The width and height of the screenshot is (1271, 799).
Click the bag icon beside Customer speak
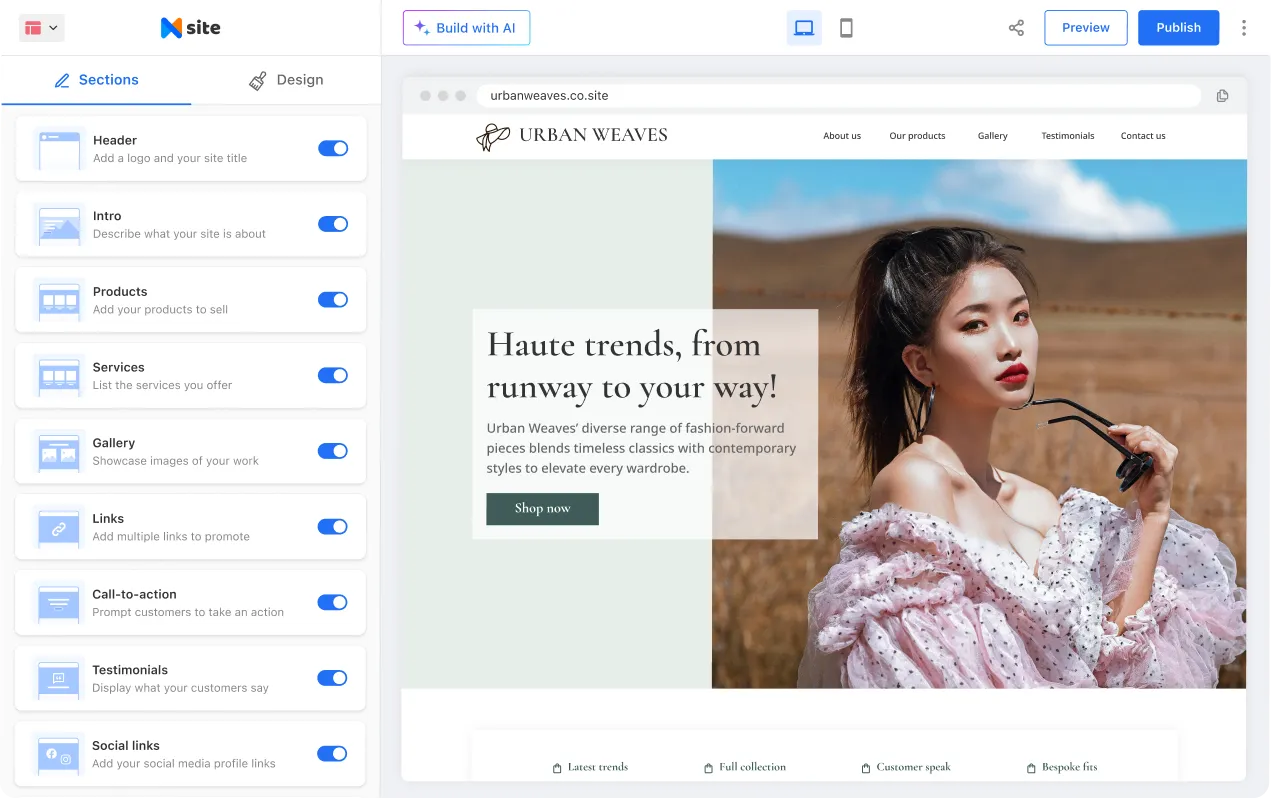866,768
